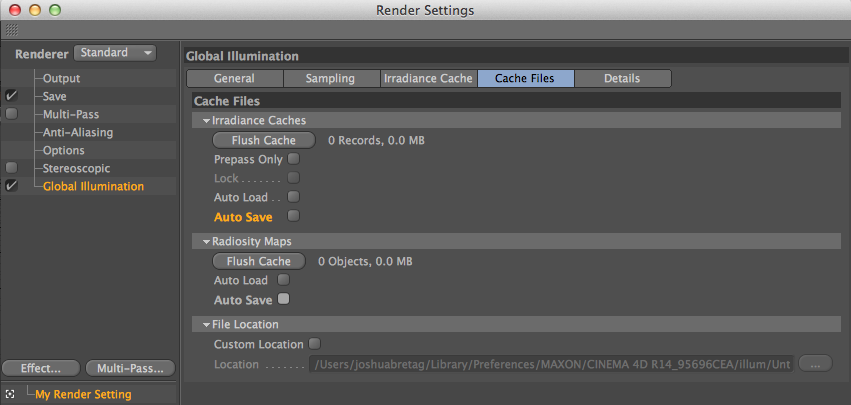Open the Renderer Standard dropdown

(x=116, y=53)
